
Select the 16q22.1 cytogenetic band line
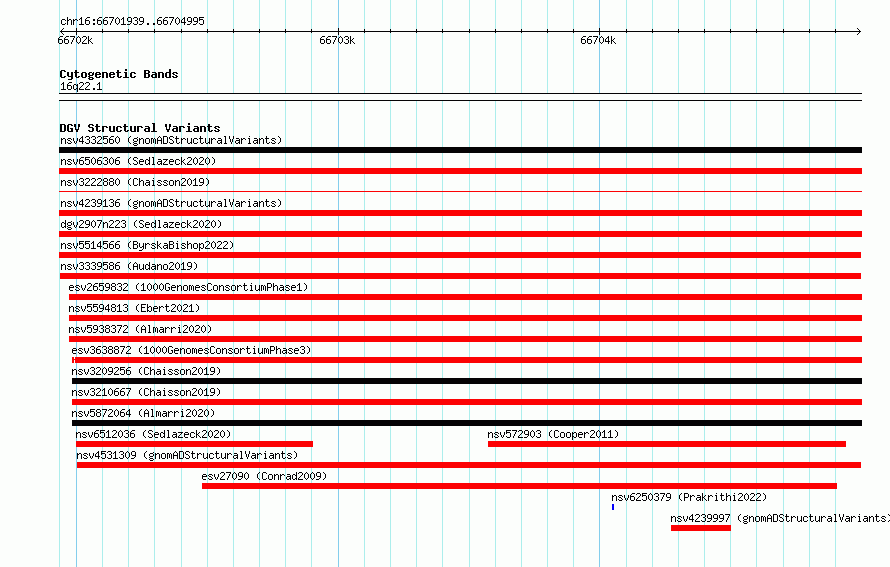coord(460,97)
